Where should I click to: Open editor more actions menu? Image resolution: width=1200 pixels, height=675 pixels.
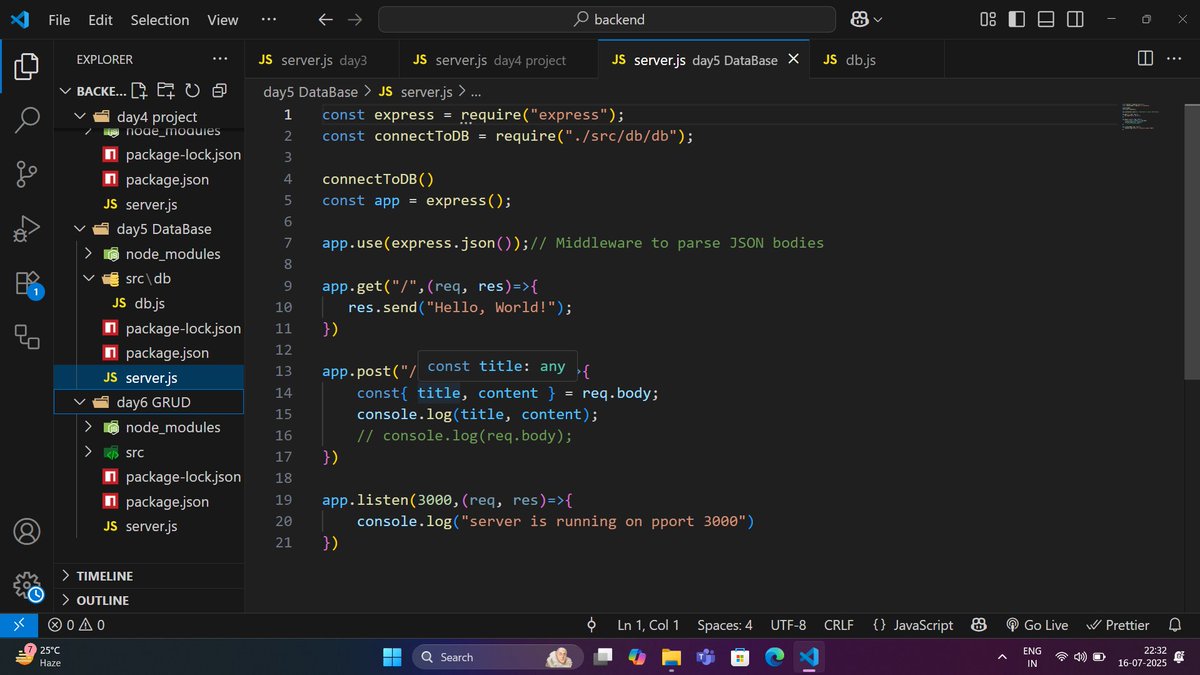pyautogui.click(x=1174, y=59)
